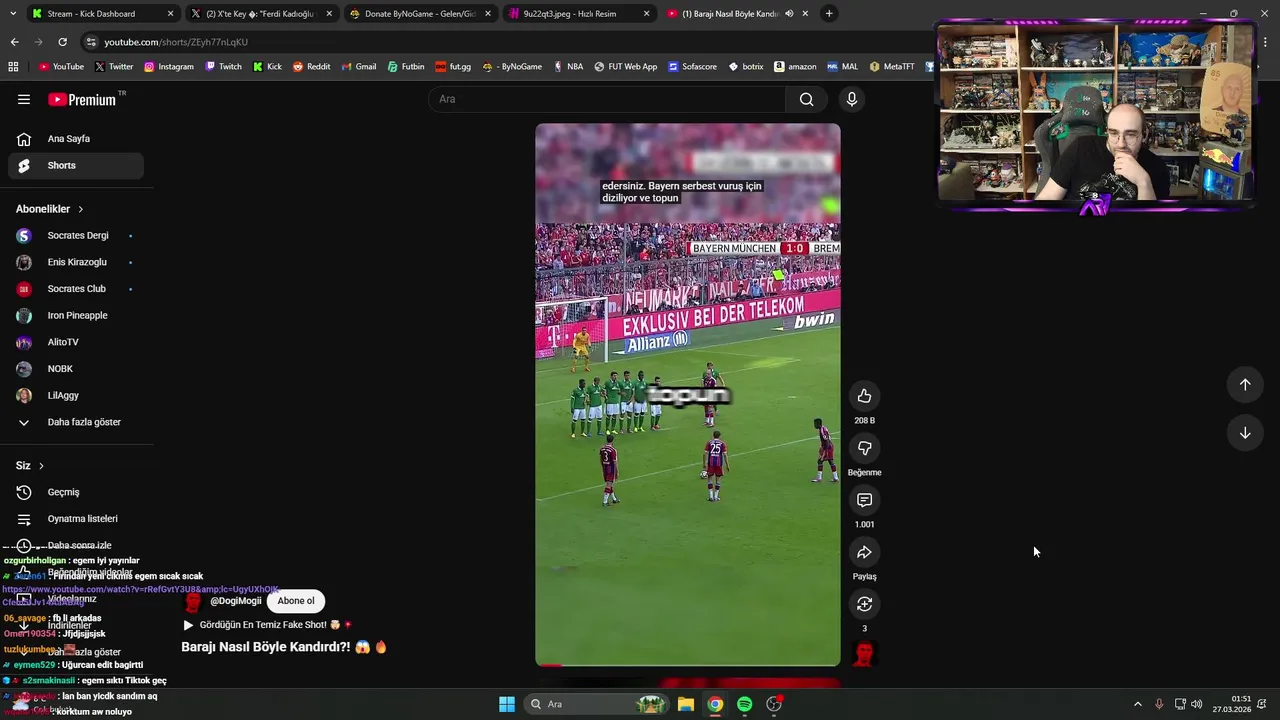Expand Daha fazla göster under subscriptions
This screenshot has height=720, width=1280.
[x=76, y=422]
